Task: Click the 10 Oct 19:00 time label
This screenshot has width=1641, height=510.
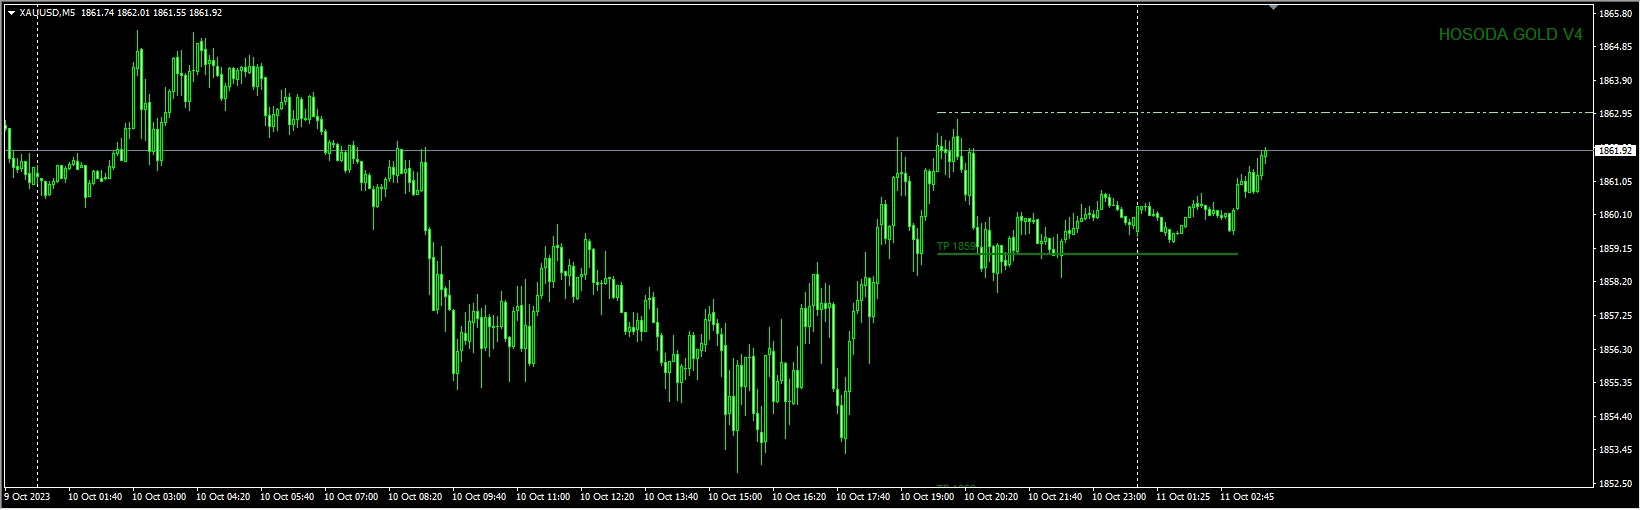Action: point(927,497)
